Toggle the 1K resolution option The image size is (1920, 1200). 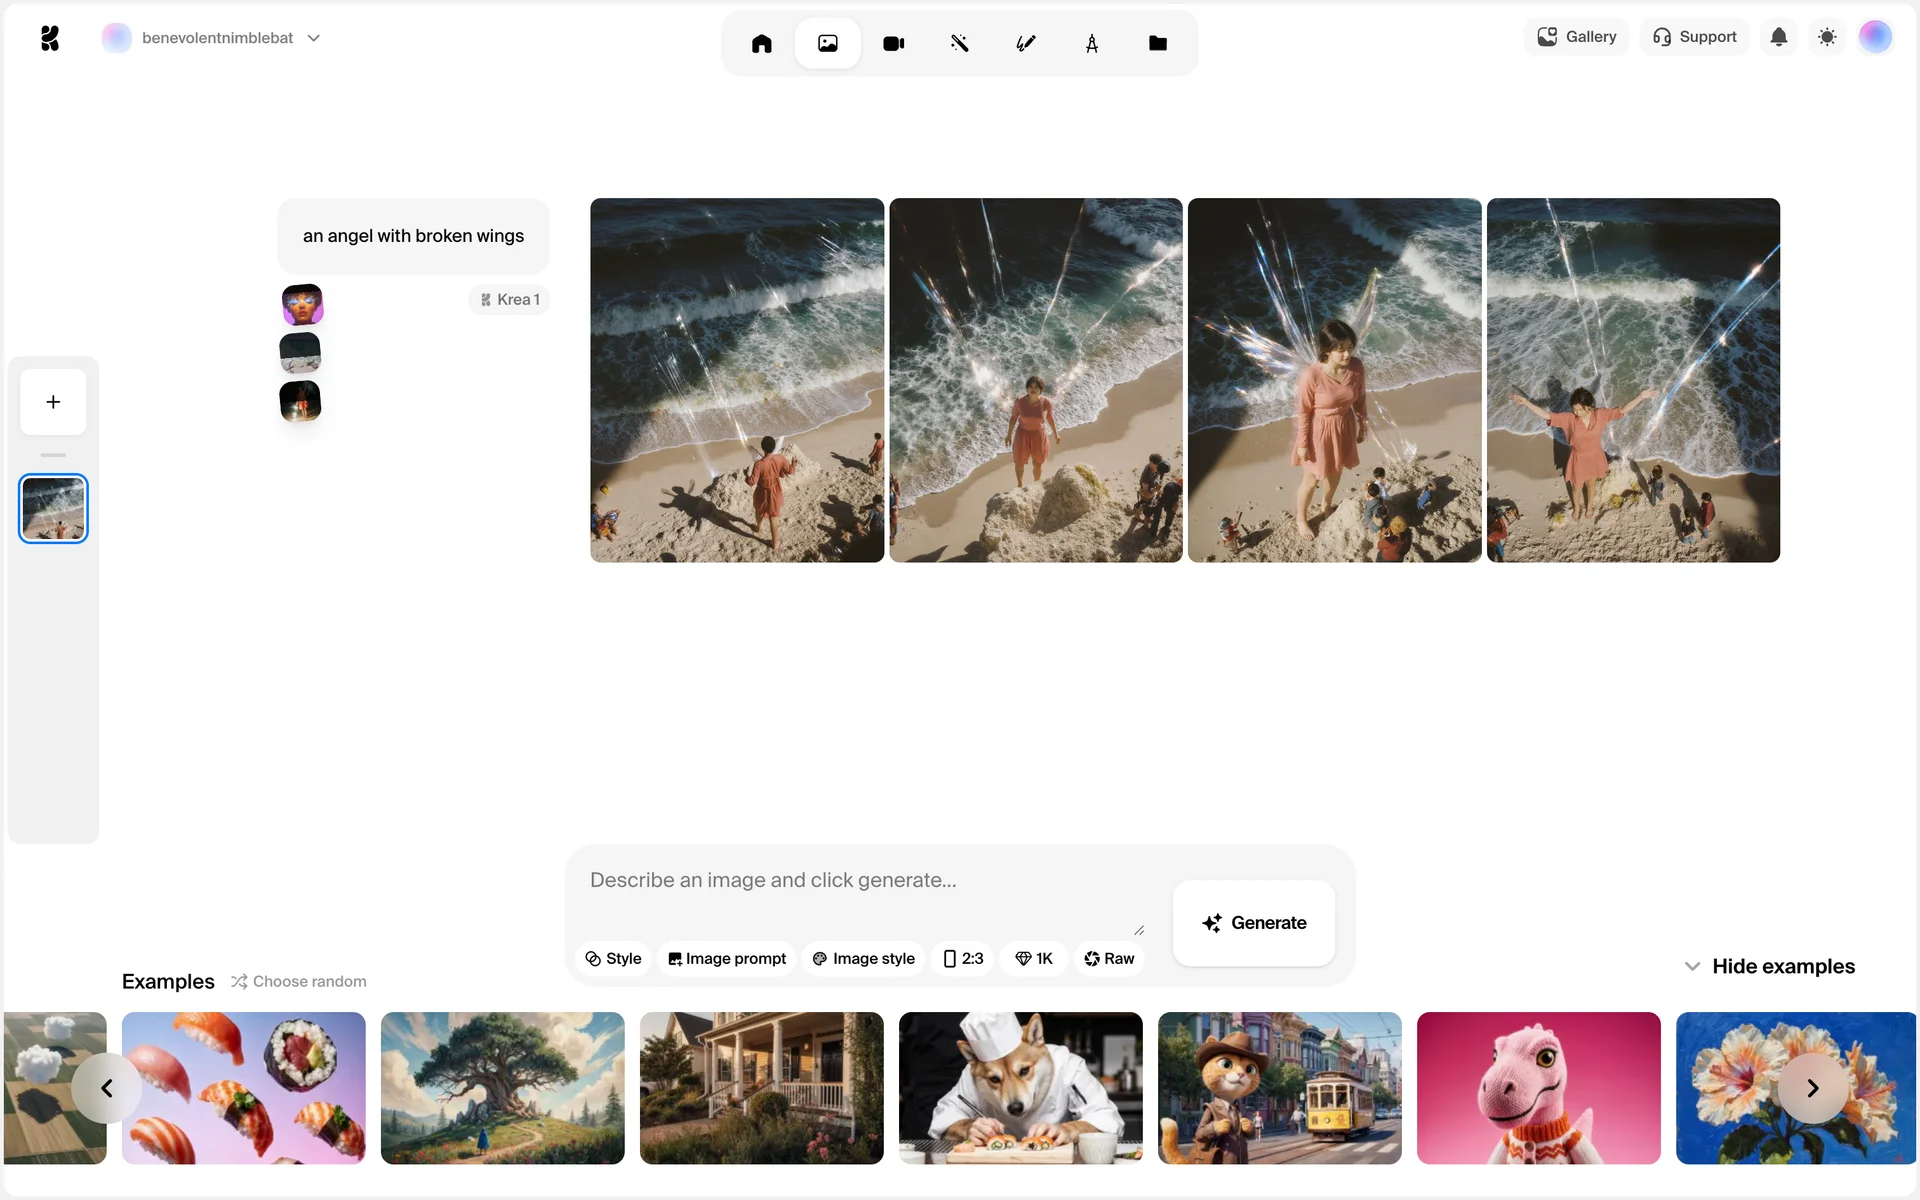[x=1034, y=958]
